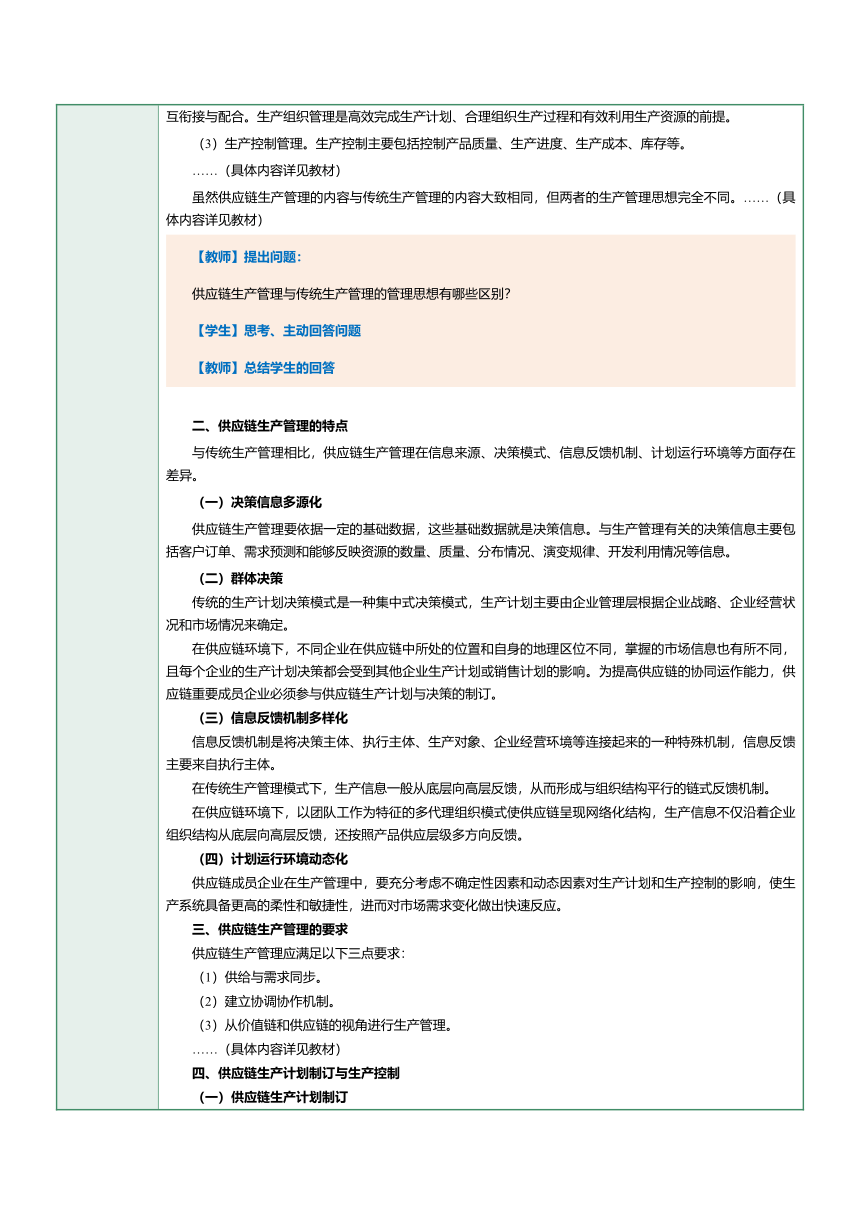Select the item '（1）供给与需求同步。'

coord(259,977)
